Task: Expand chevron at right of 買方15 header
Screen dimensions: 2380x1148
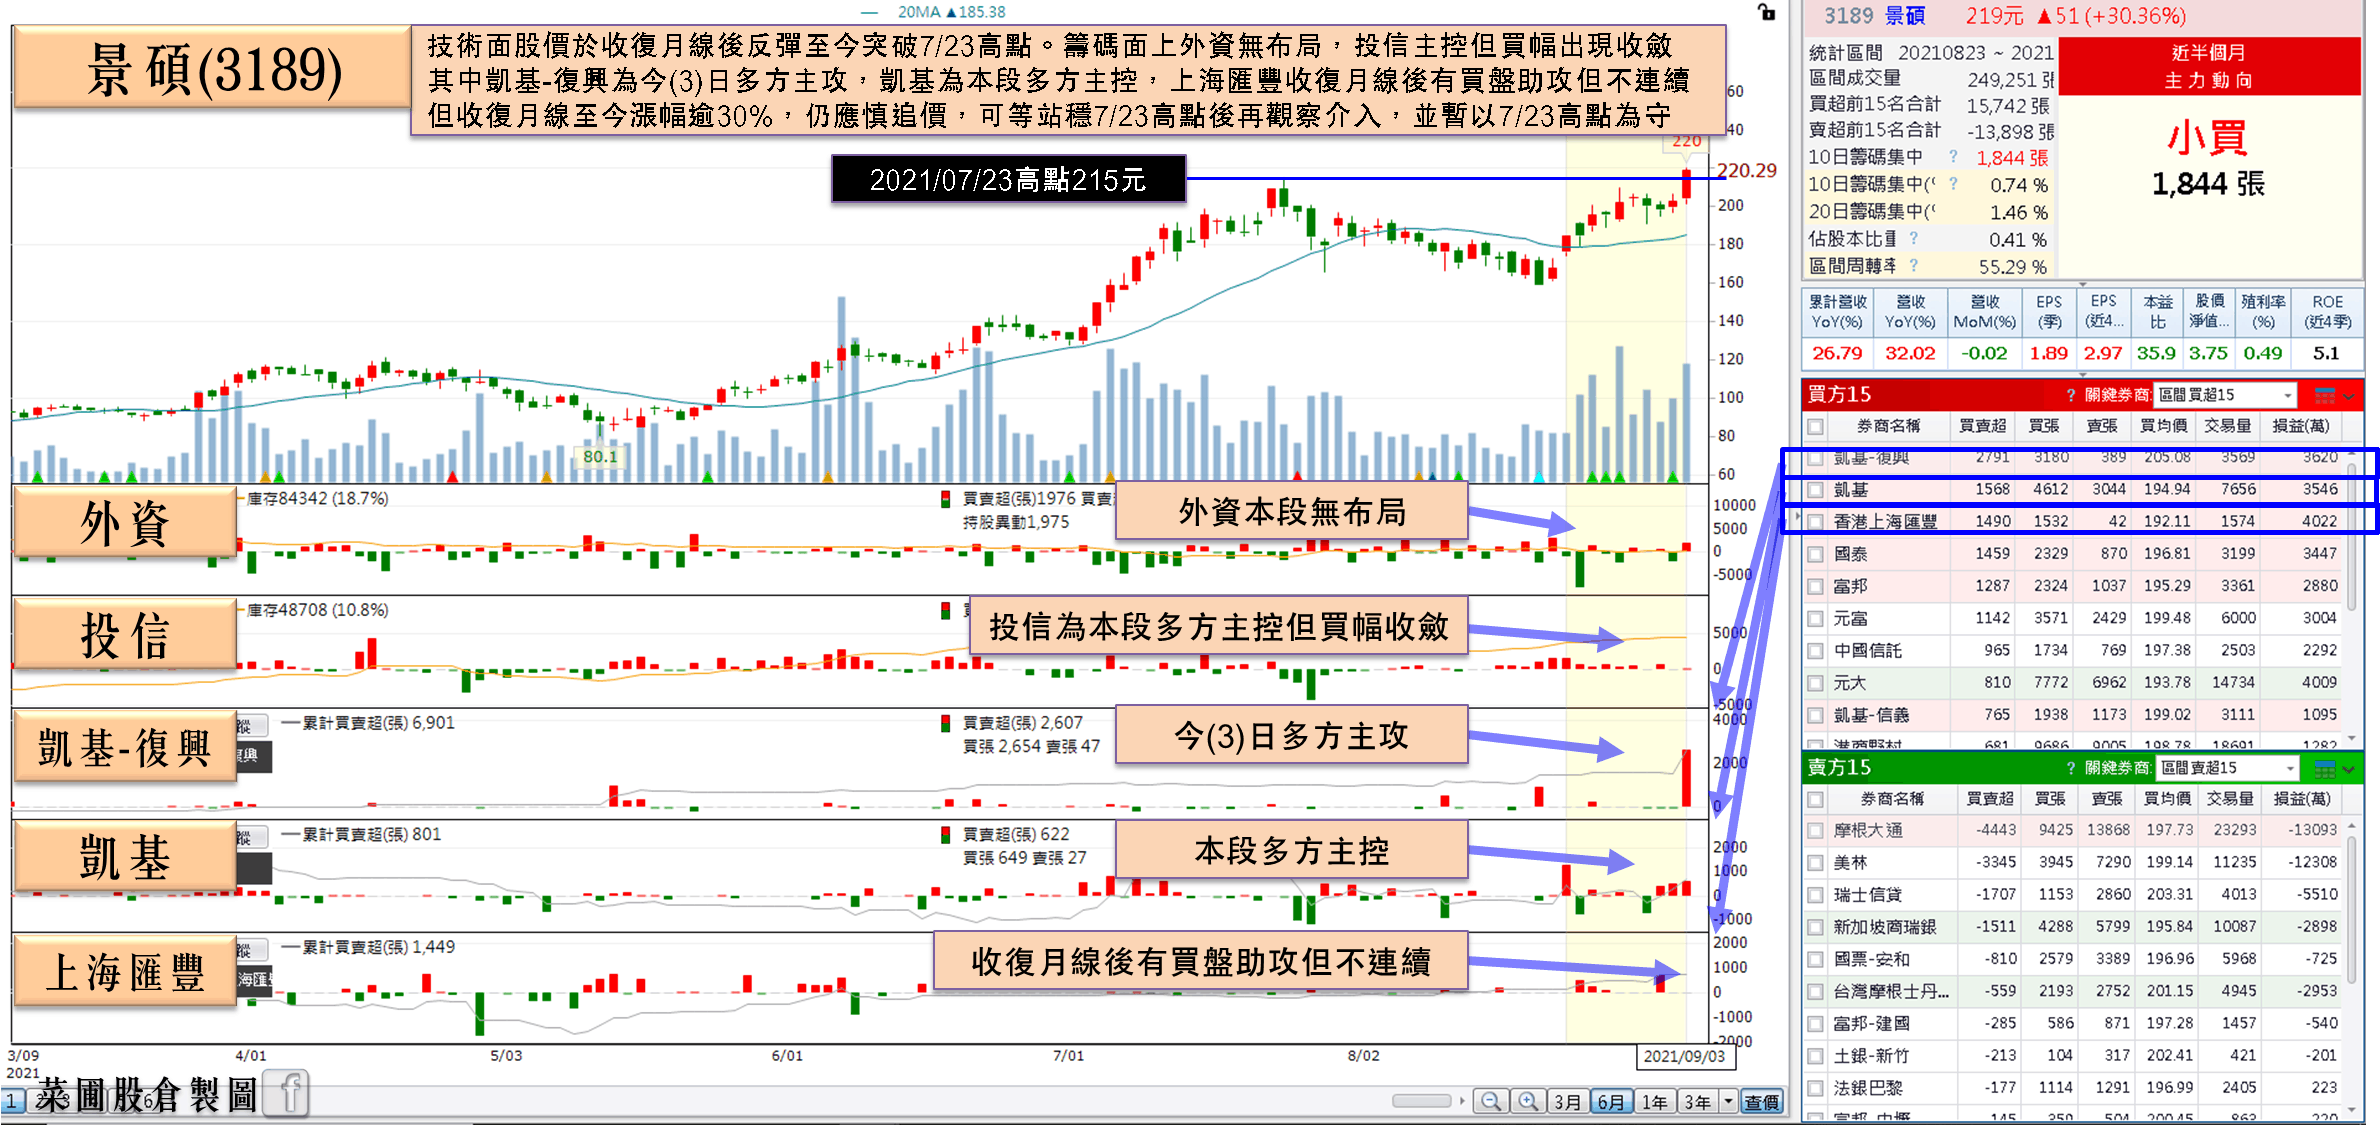Action: pyautogui.click(x=2350, y=396)
